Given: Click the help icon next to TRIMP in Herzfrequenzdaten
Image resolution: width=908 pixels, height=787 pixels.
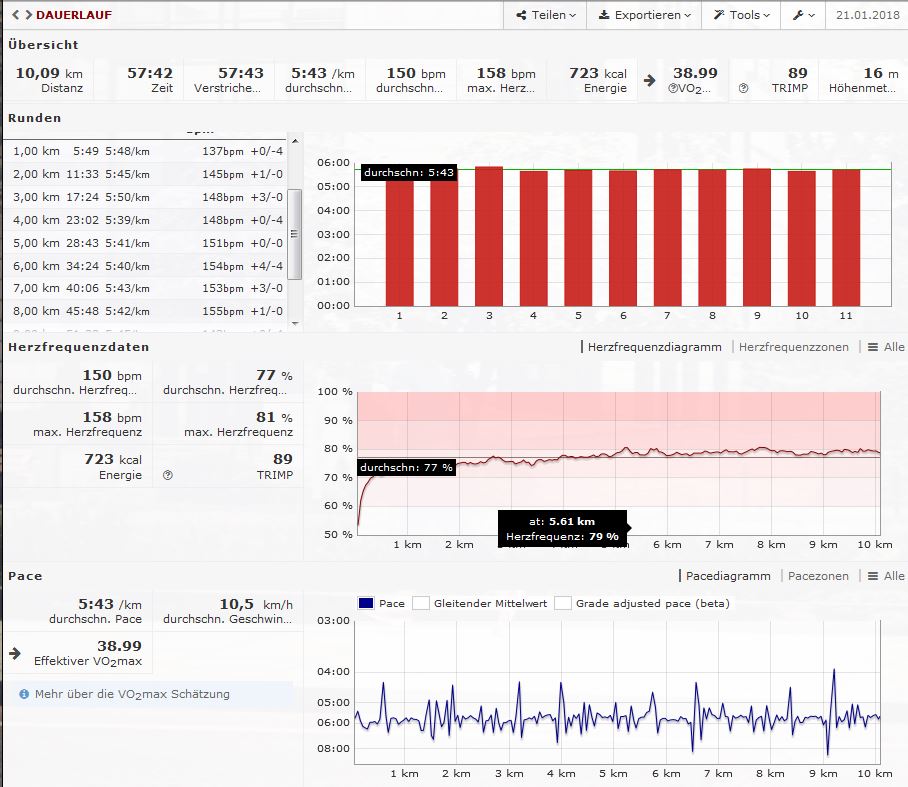Looking at the screenshot, I should (167, 476).
